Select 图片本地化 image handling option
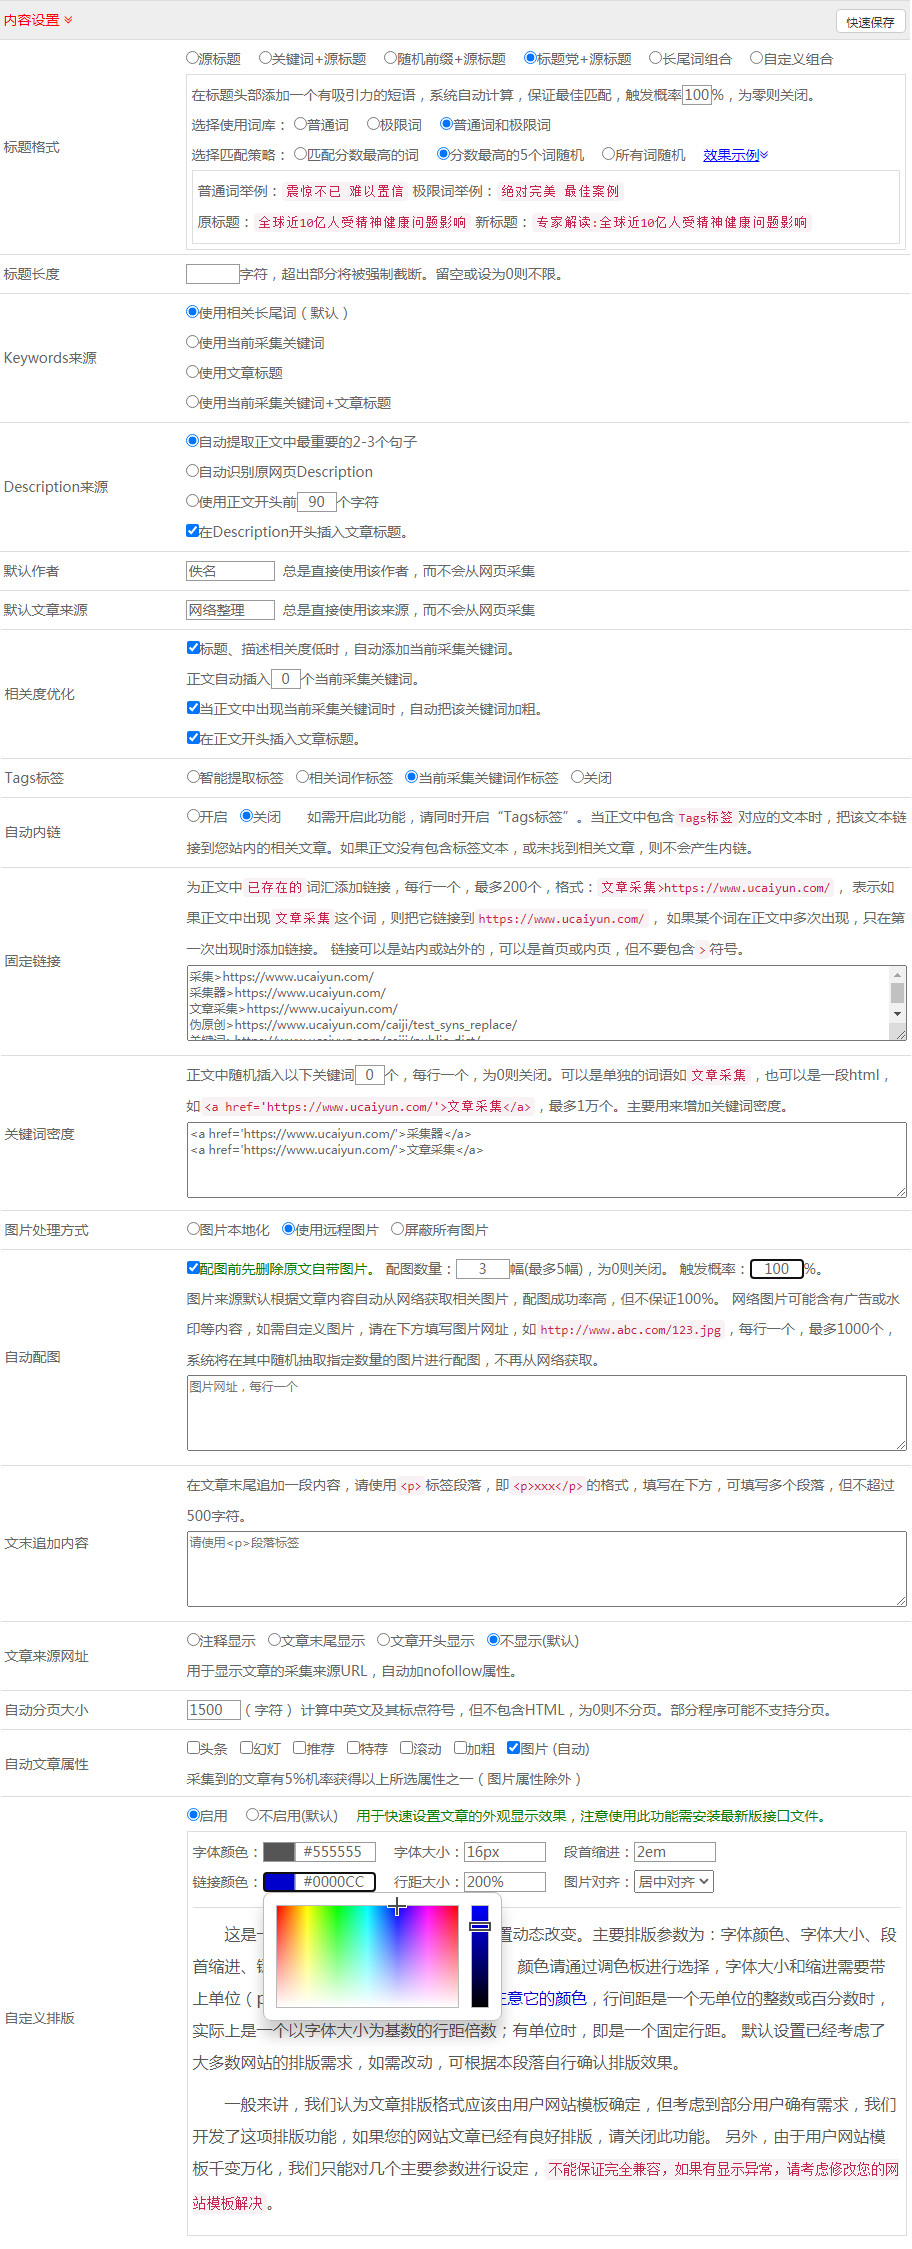This screenshot has height=2249, width=912. point(193,1229)
